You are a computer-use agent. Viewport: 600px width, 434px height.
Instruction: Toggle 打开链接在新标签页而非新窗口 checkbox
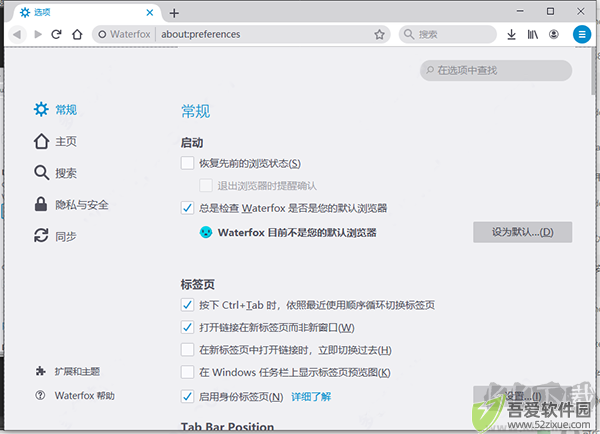click(187, 327)
